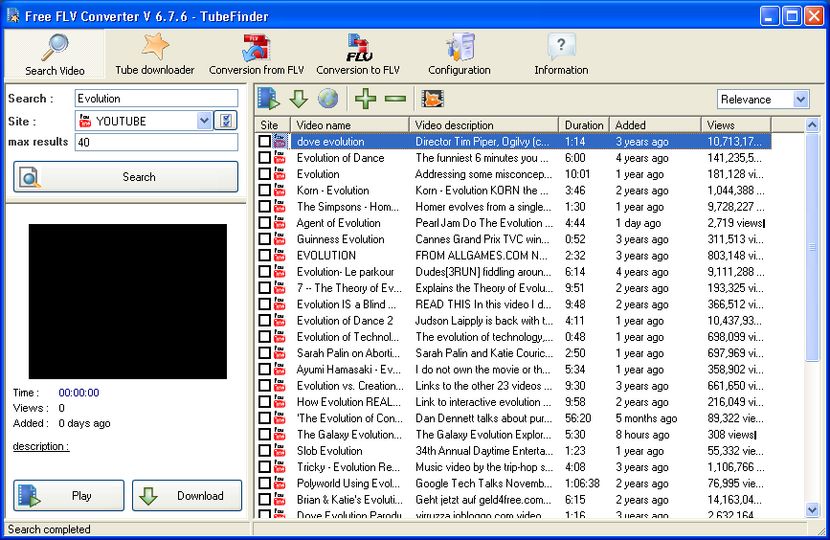Viewport: 830px width, 540px height.
Task: Click the vertical scrollbar thumb
Action: [x=812, y=247]
